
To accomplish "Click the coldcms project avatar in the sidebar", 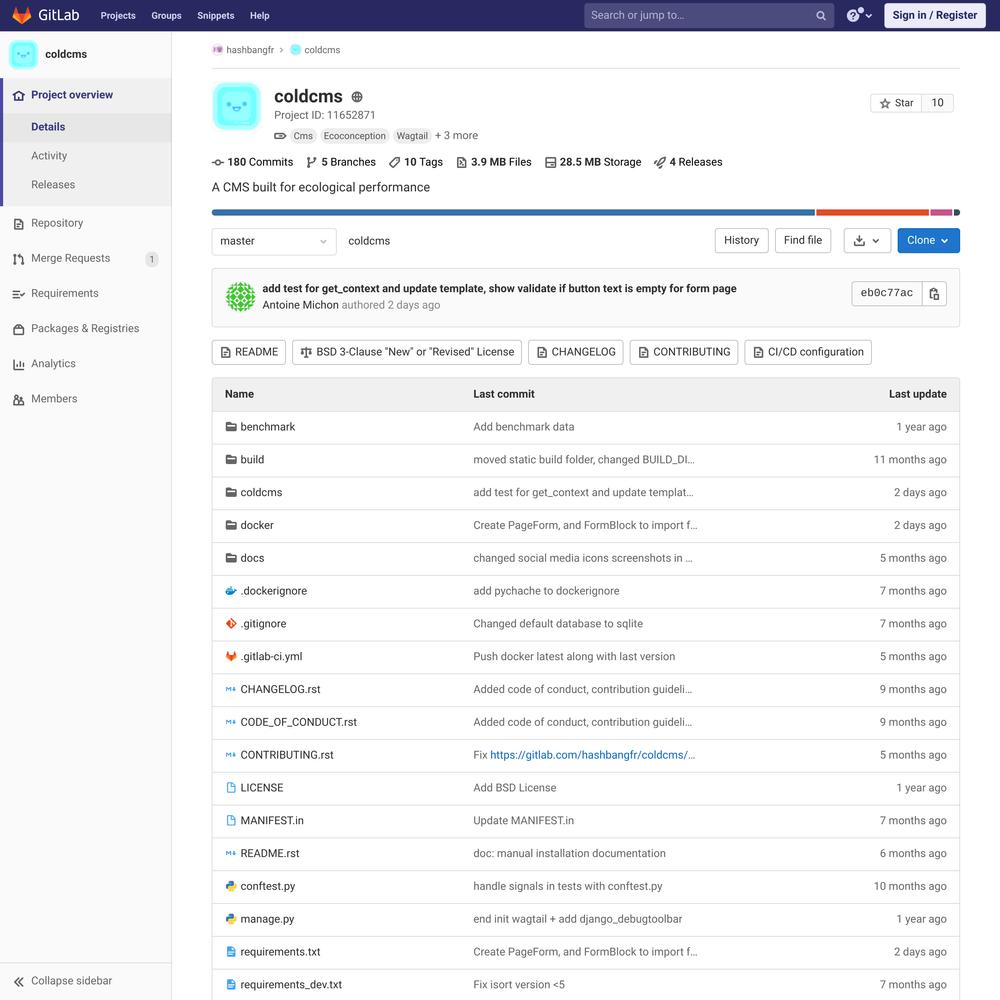I will tap(24, 54).
